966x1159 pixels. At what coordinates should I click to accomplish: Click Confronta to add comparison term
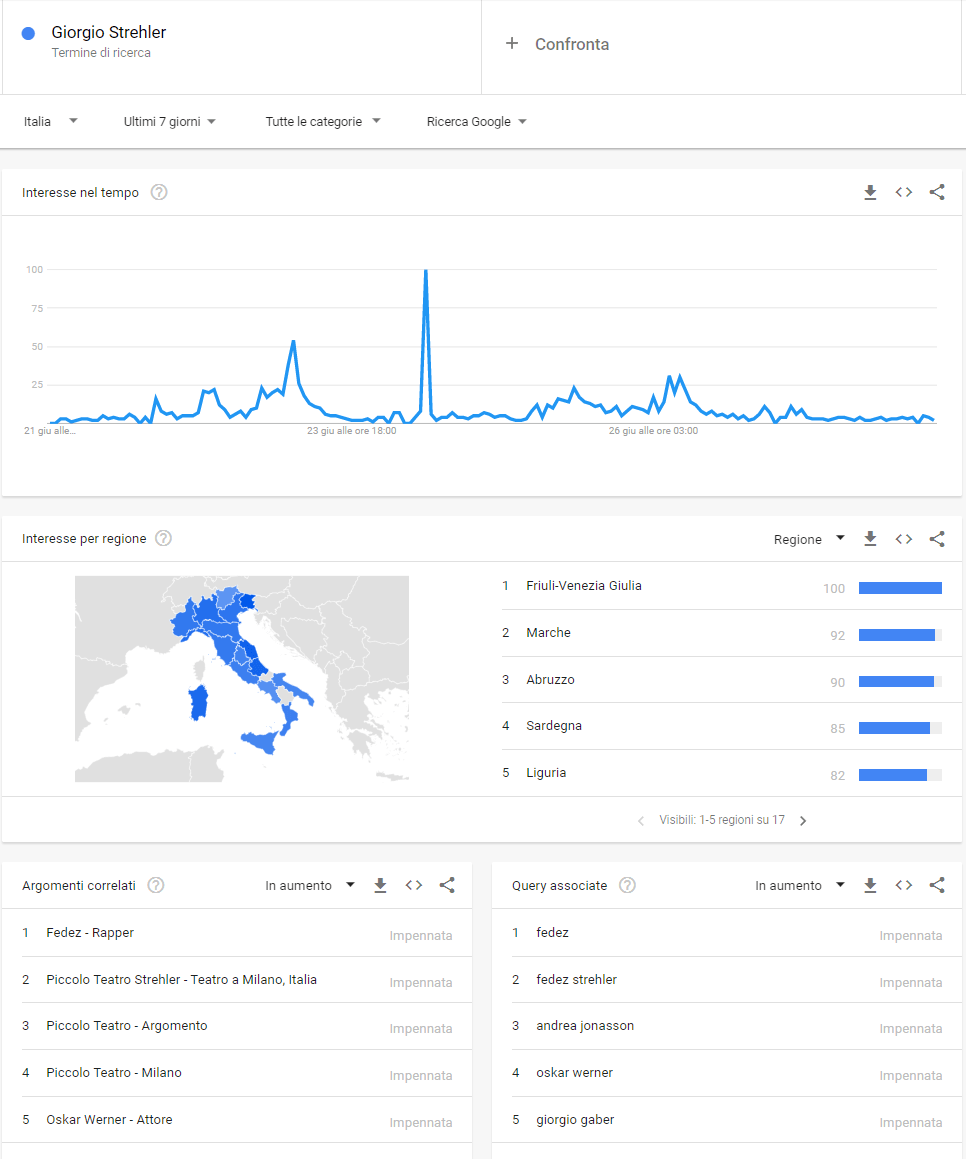(558, 44)
